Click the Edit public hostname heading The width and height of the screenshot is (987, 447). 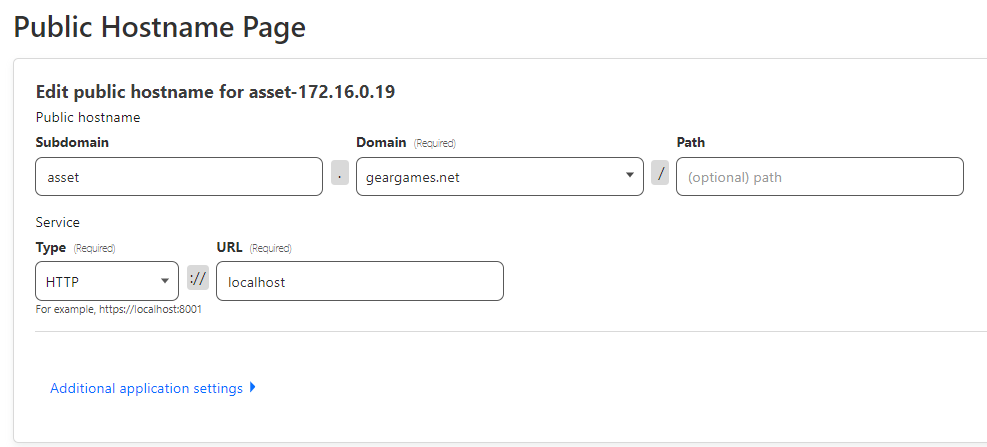(215, 92)
